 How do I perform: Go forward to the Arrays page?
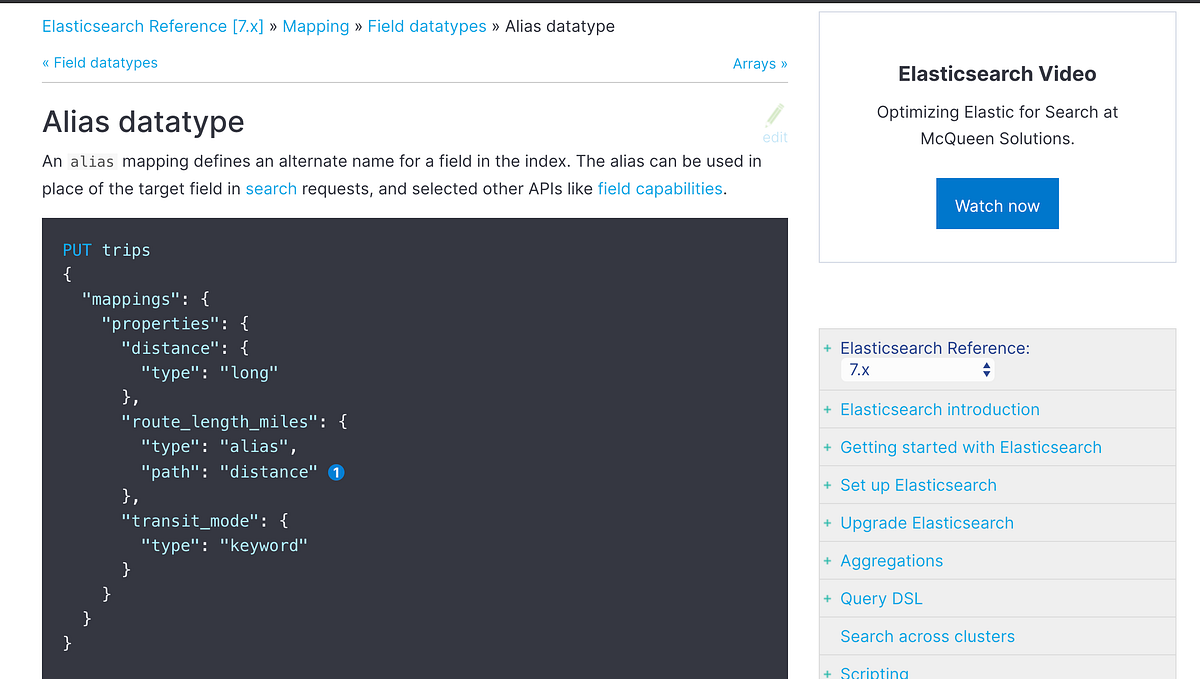click(x=760, y=63)
